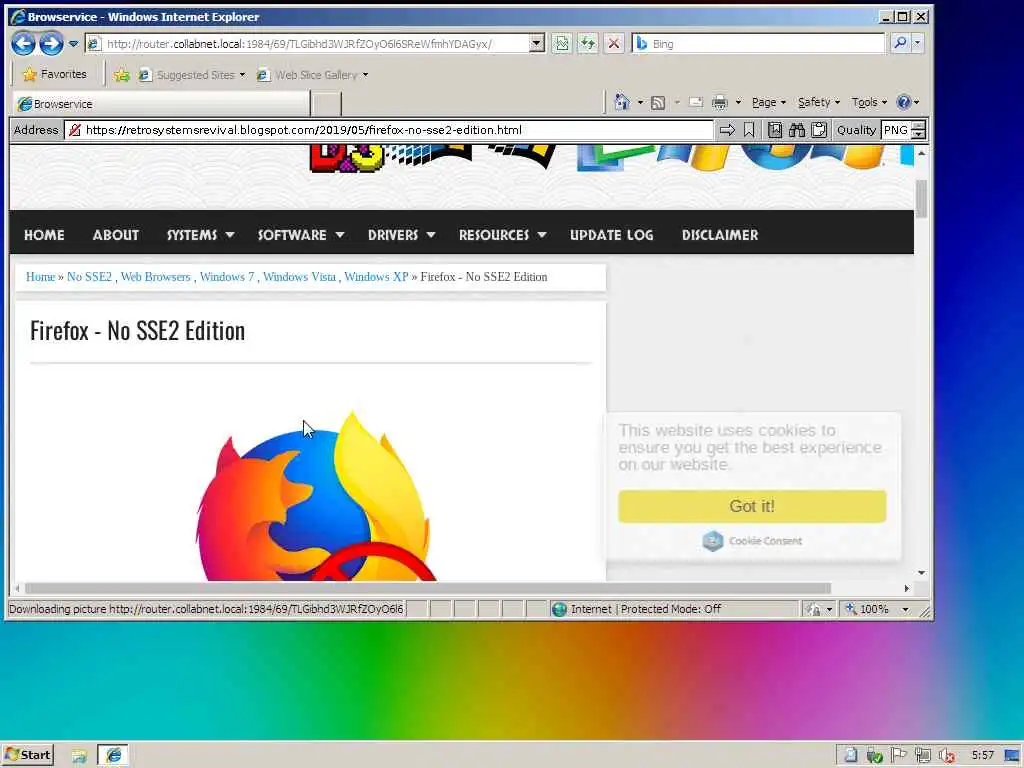Screen dimensions: 1024x768
Task: Click ABOUT in the site navigation
Action: click(x=116, y=235)
